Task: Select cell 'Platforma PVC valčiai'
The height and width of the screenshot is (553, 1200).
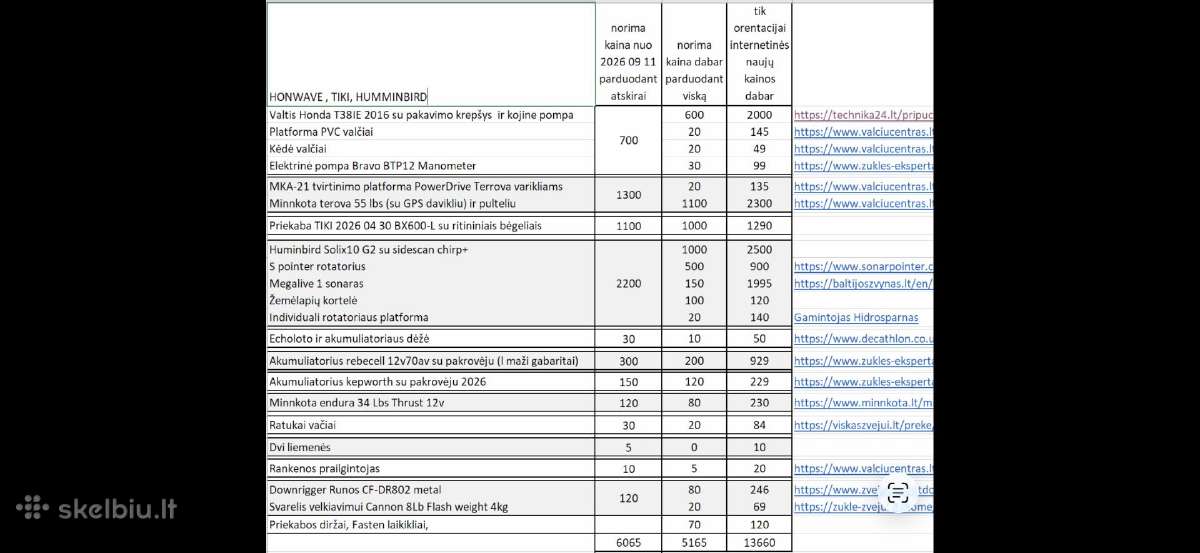Action: point(431,132)
